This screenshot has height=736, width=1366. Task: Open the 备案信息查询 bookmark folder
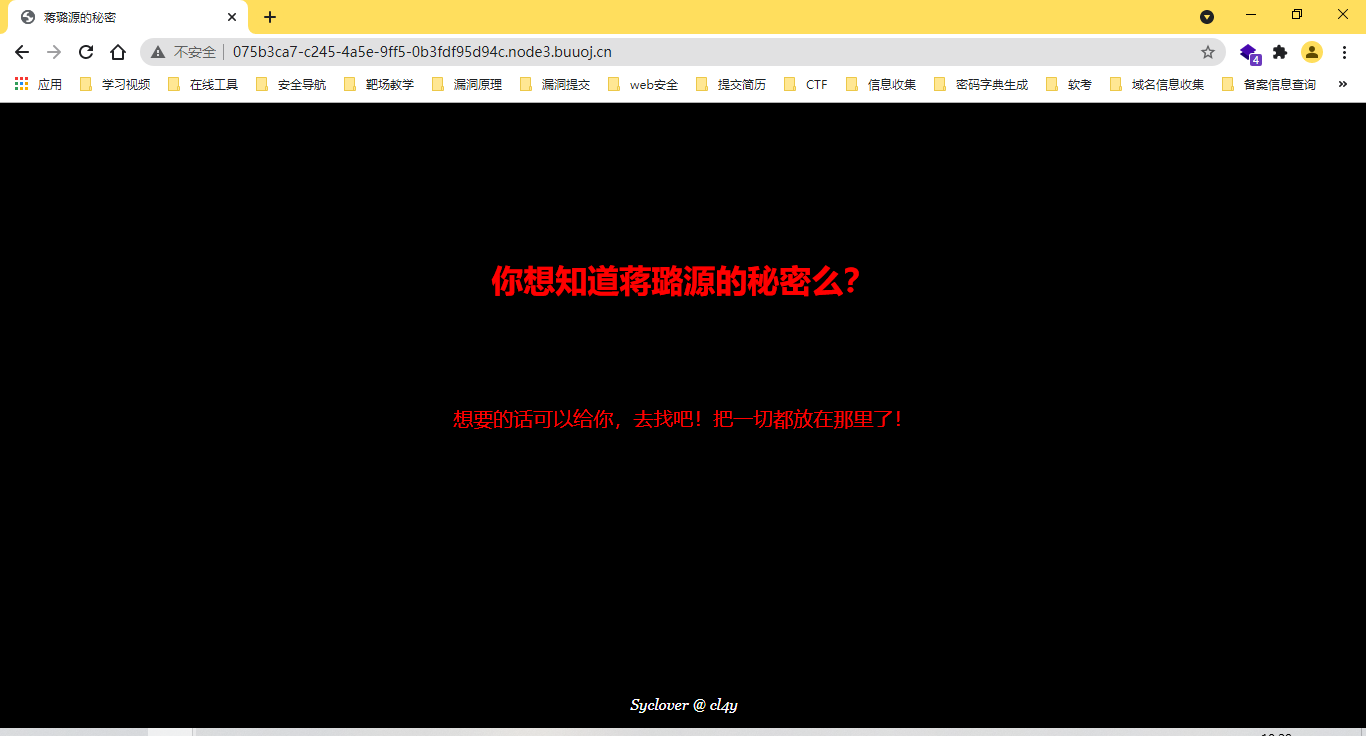point(1269,85)
